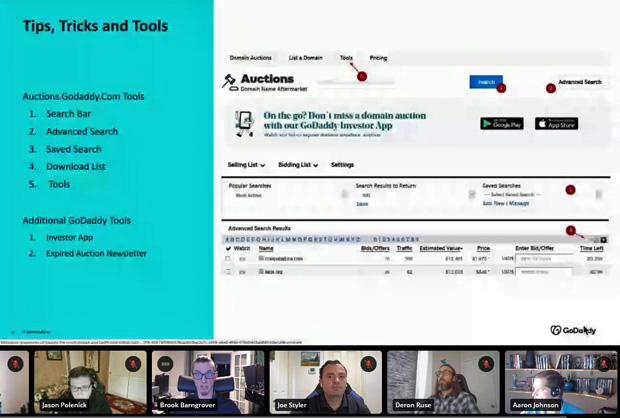Open the Tools menu item
Image resolution: width=620 pixels, height=418 pixels.
pos(346,58)
